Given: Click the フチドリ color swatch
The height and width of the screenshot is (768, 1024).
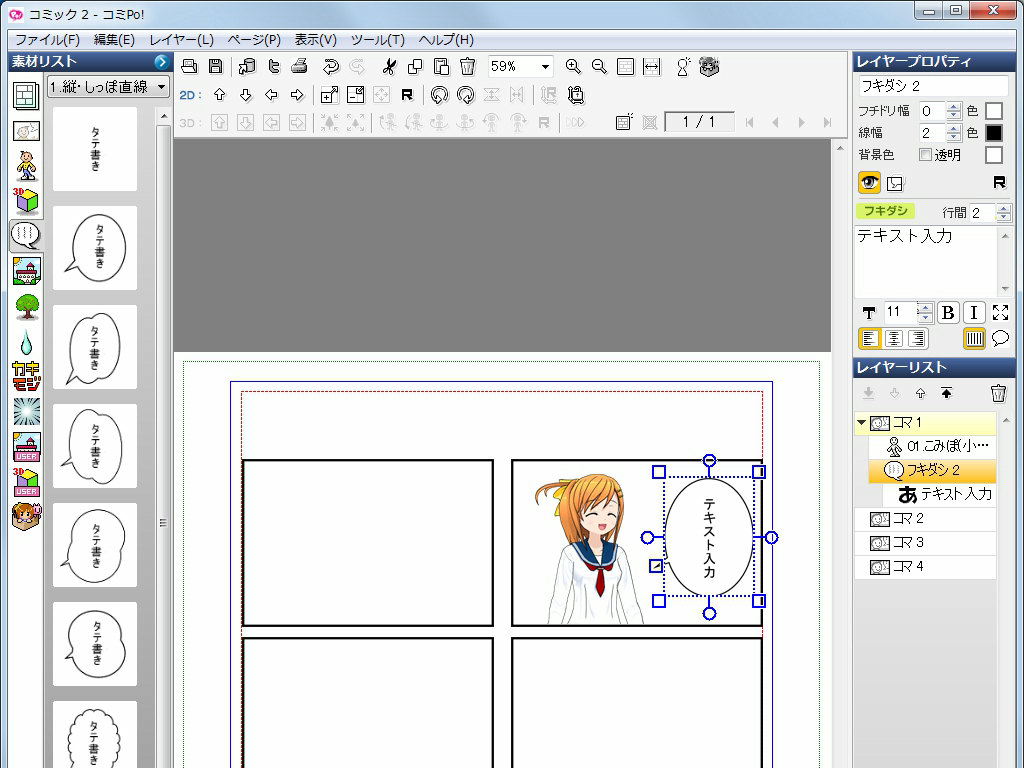Looking at the screenshot, I should point(993,111).
